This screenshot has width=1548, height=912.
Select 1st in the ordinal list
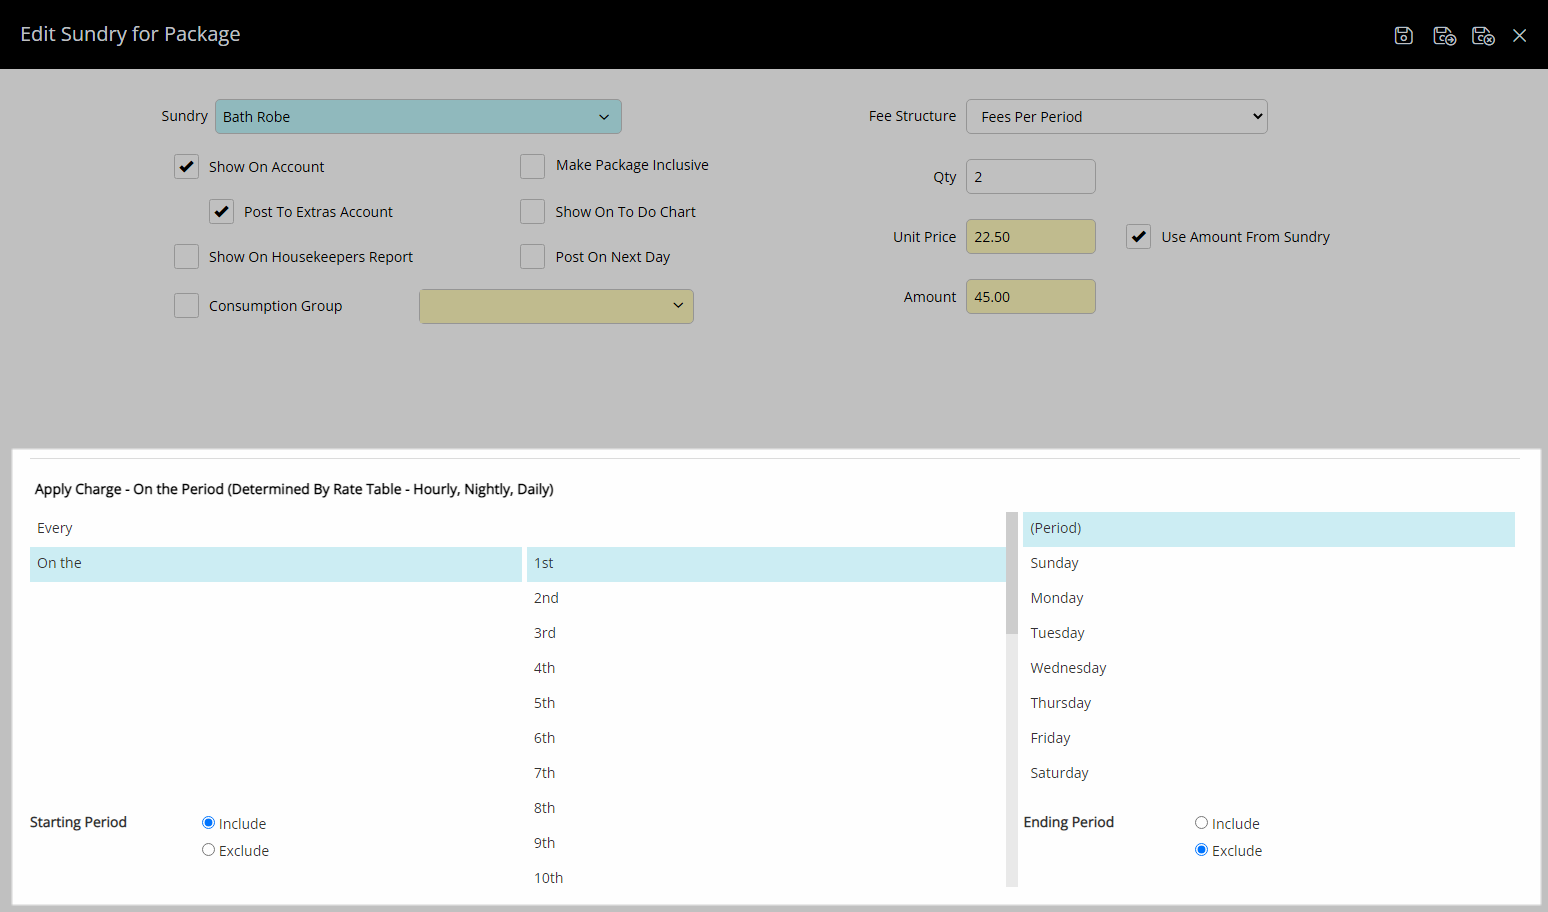[x=766, y=564]
